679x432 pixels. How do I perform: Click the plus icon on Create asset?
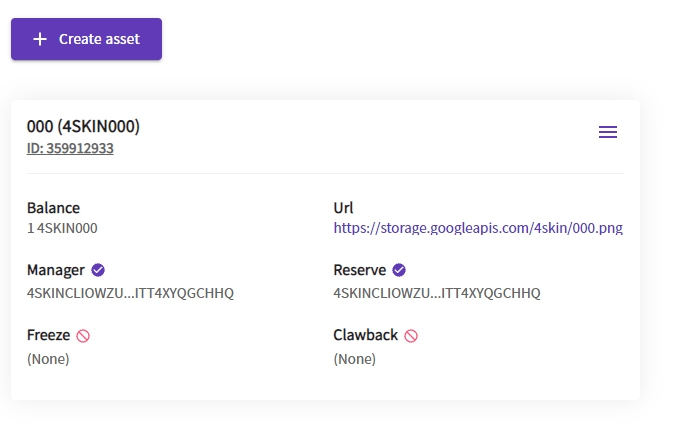click(x=40, y=39)
